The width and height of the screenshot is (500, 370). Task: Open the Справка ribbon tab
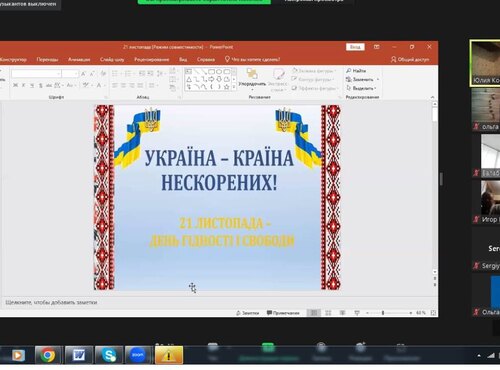(206, 59)
